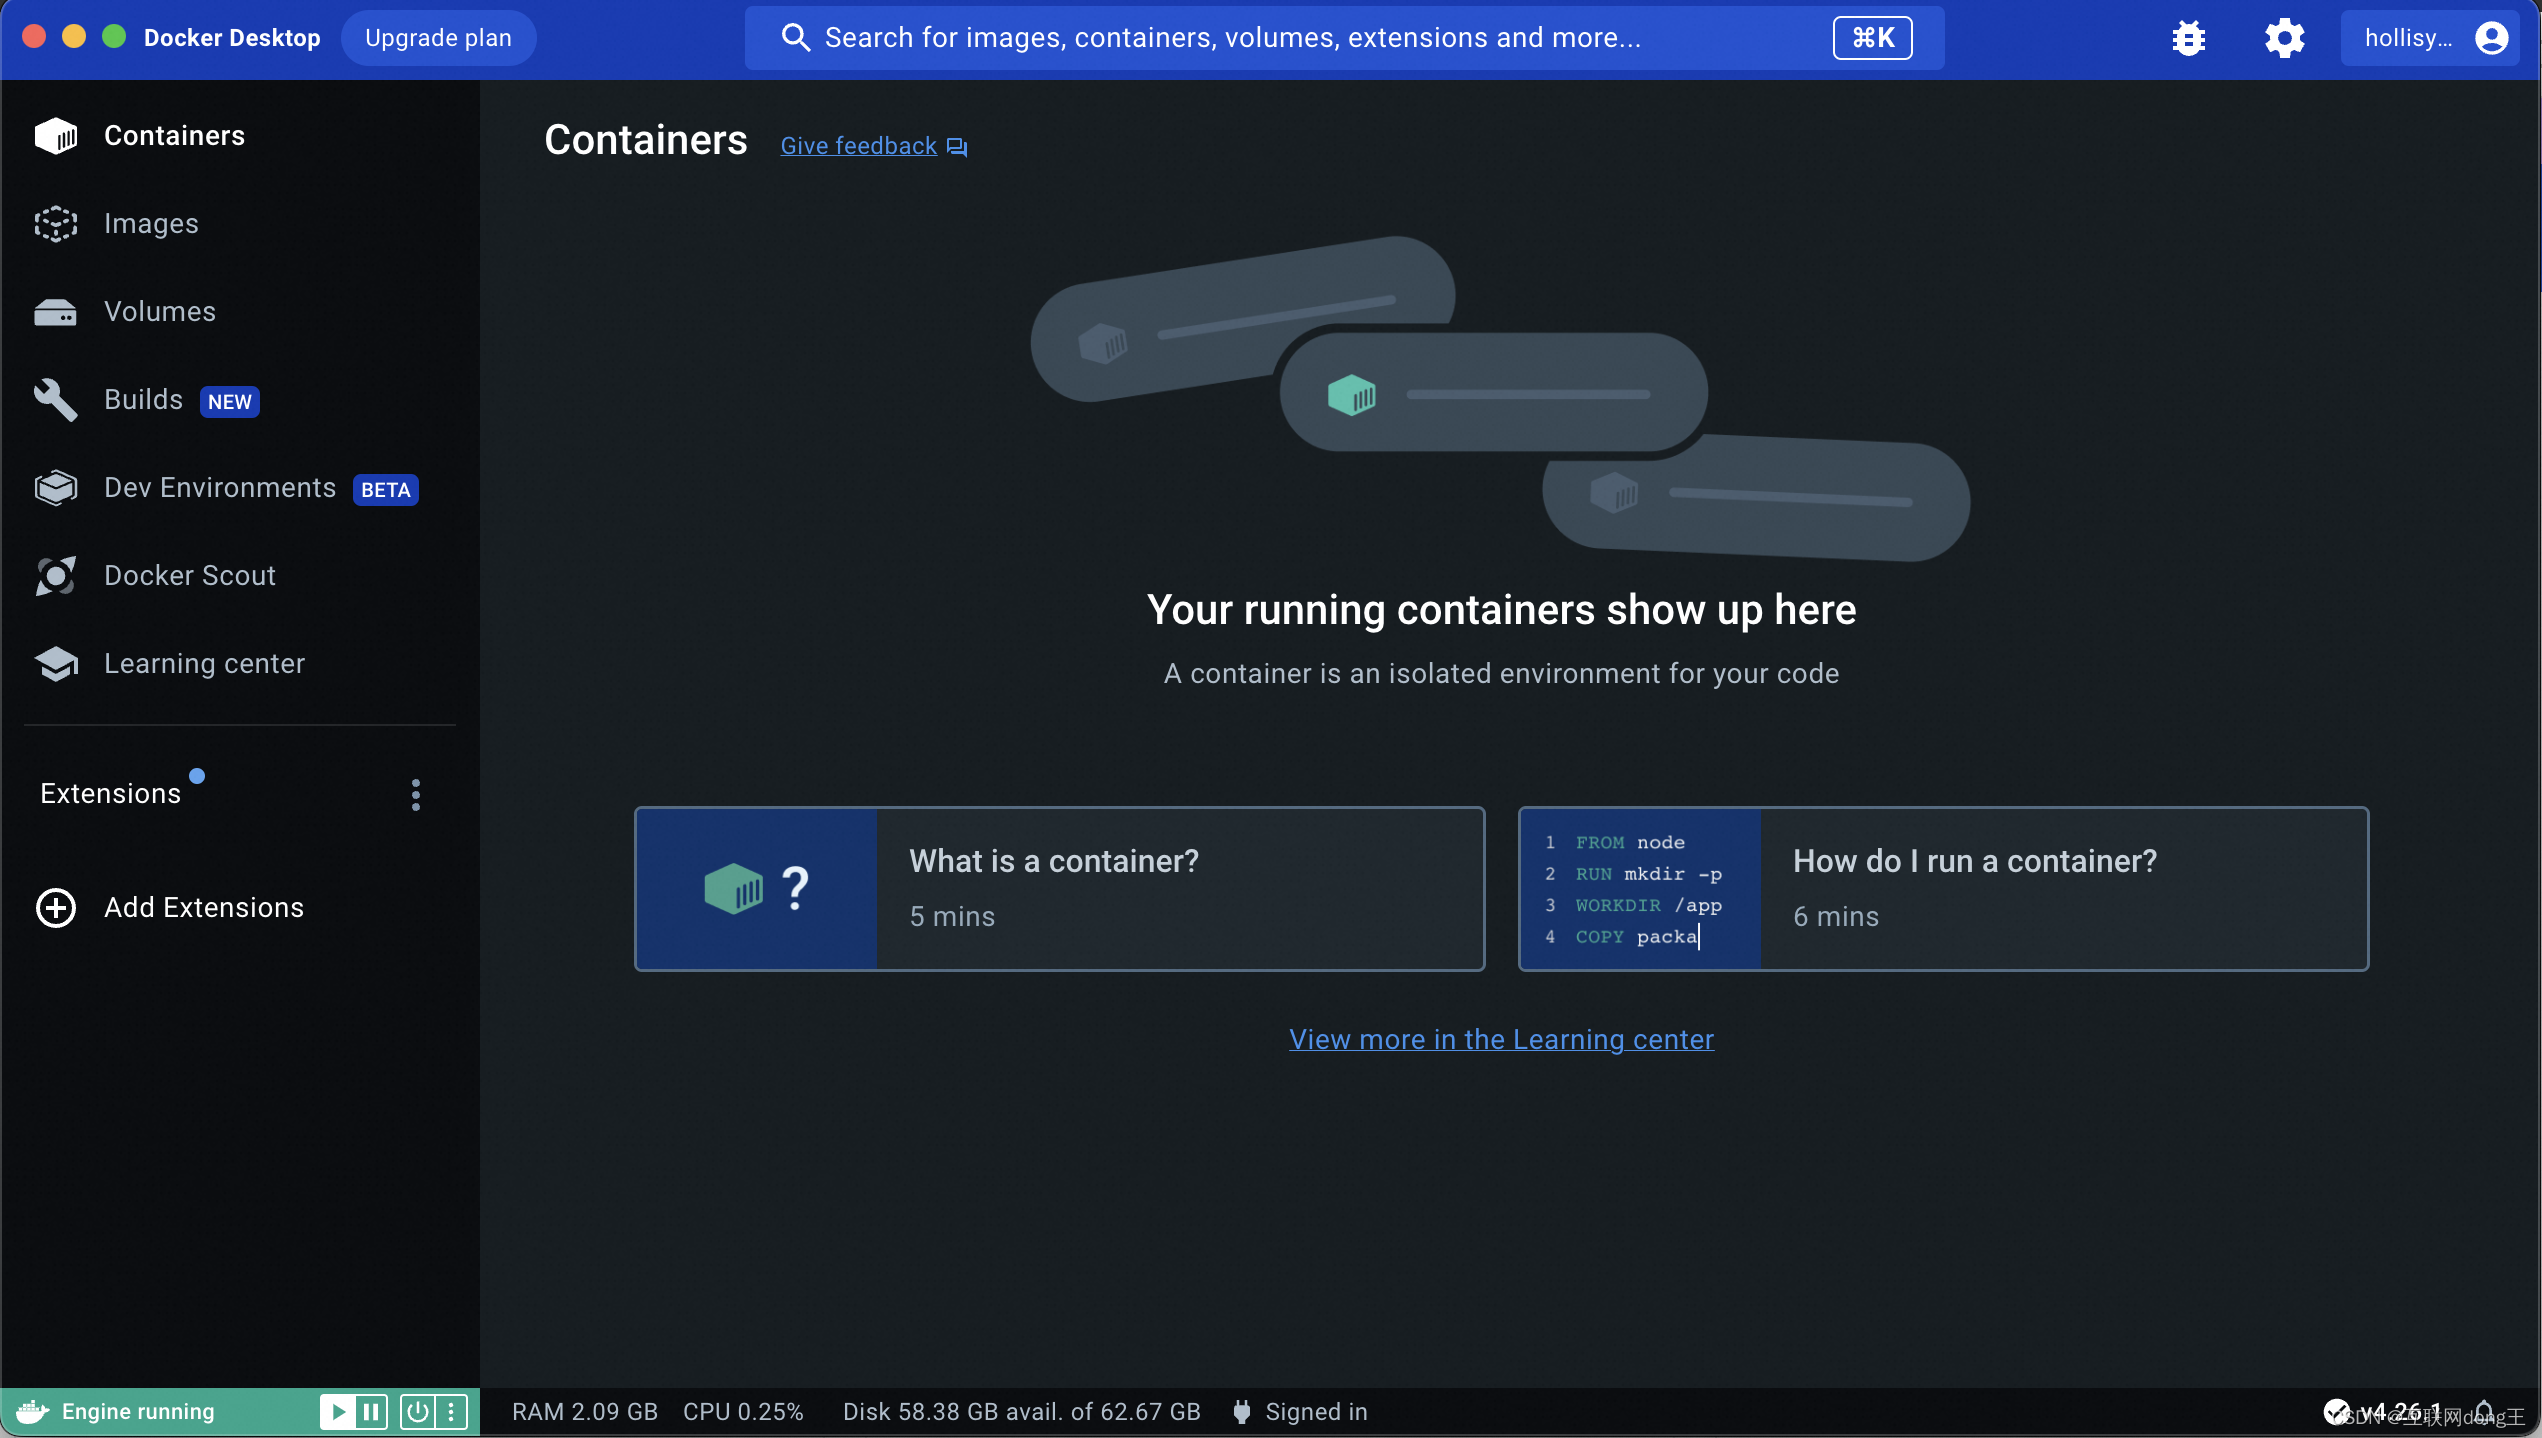Click the Signed in plug status
Image resolution: width=2542 pixels, height=1438 pixels.
coord(1300,1411)
